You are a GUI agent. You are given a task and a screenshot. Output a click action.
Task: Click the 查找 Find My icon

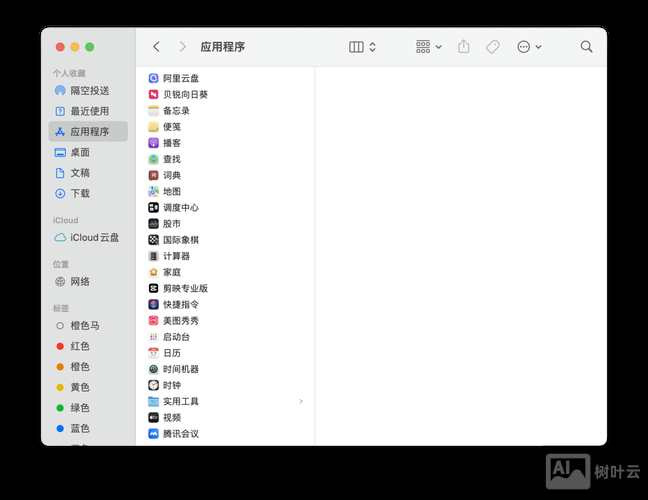(153, 159)
